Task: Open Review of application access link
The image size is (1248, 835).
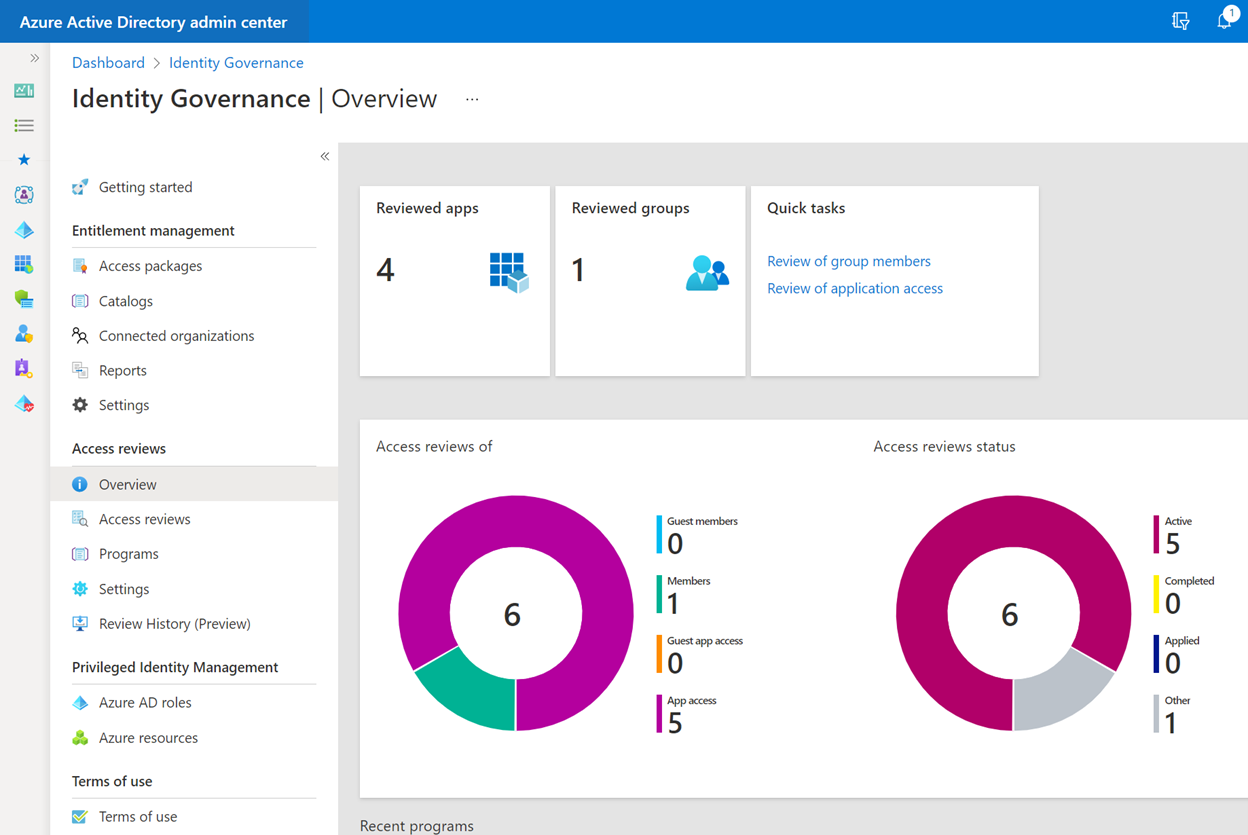Action: pos(855,288)
